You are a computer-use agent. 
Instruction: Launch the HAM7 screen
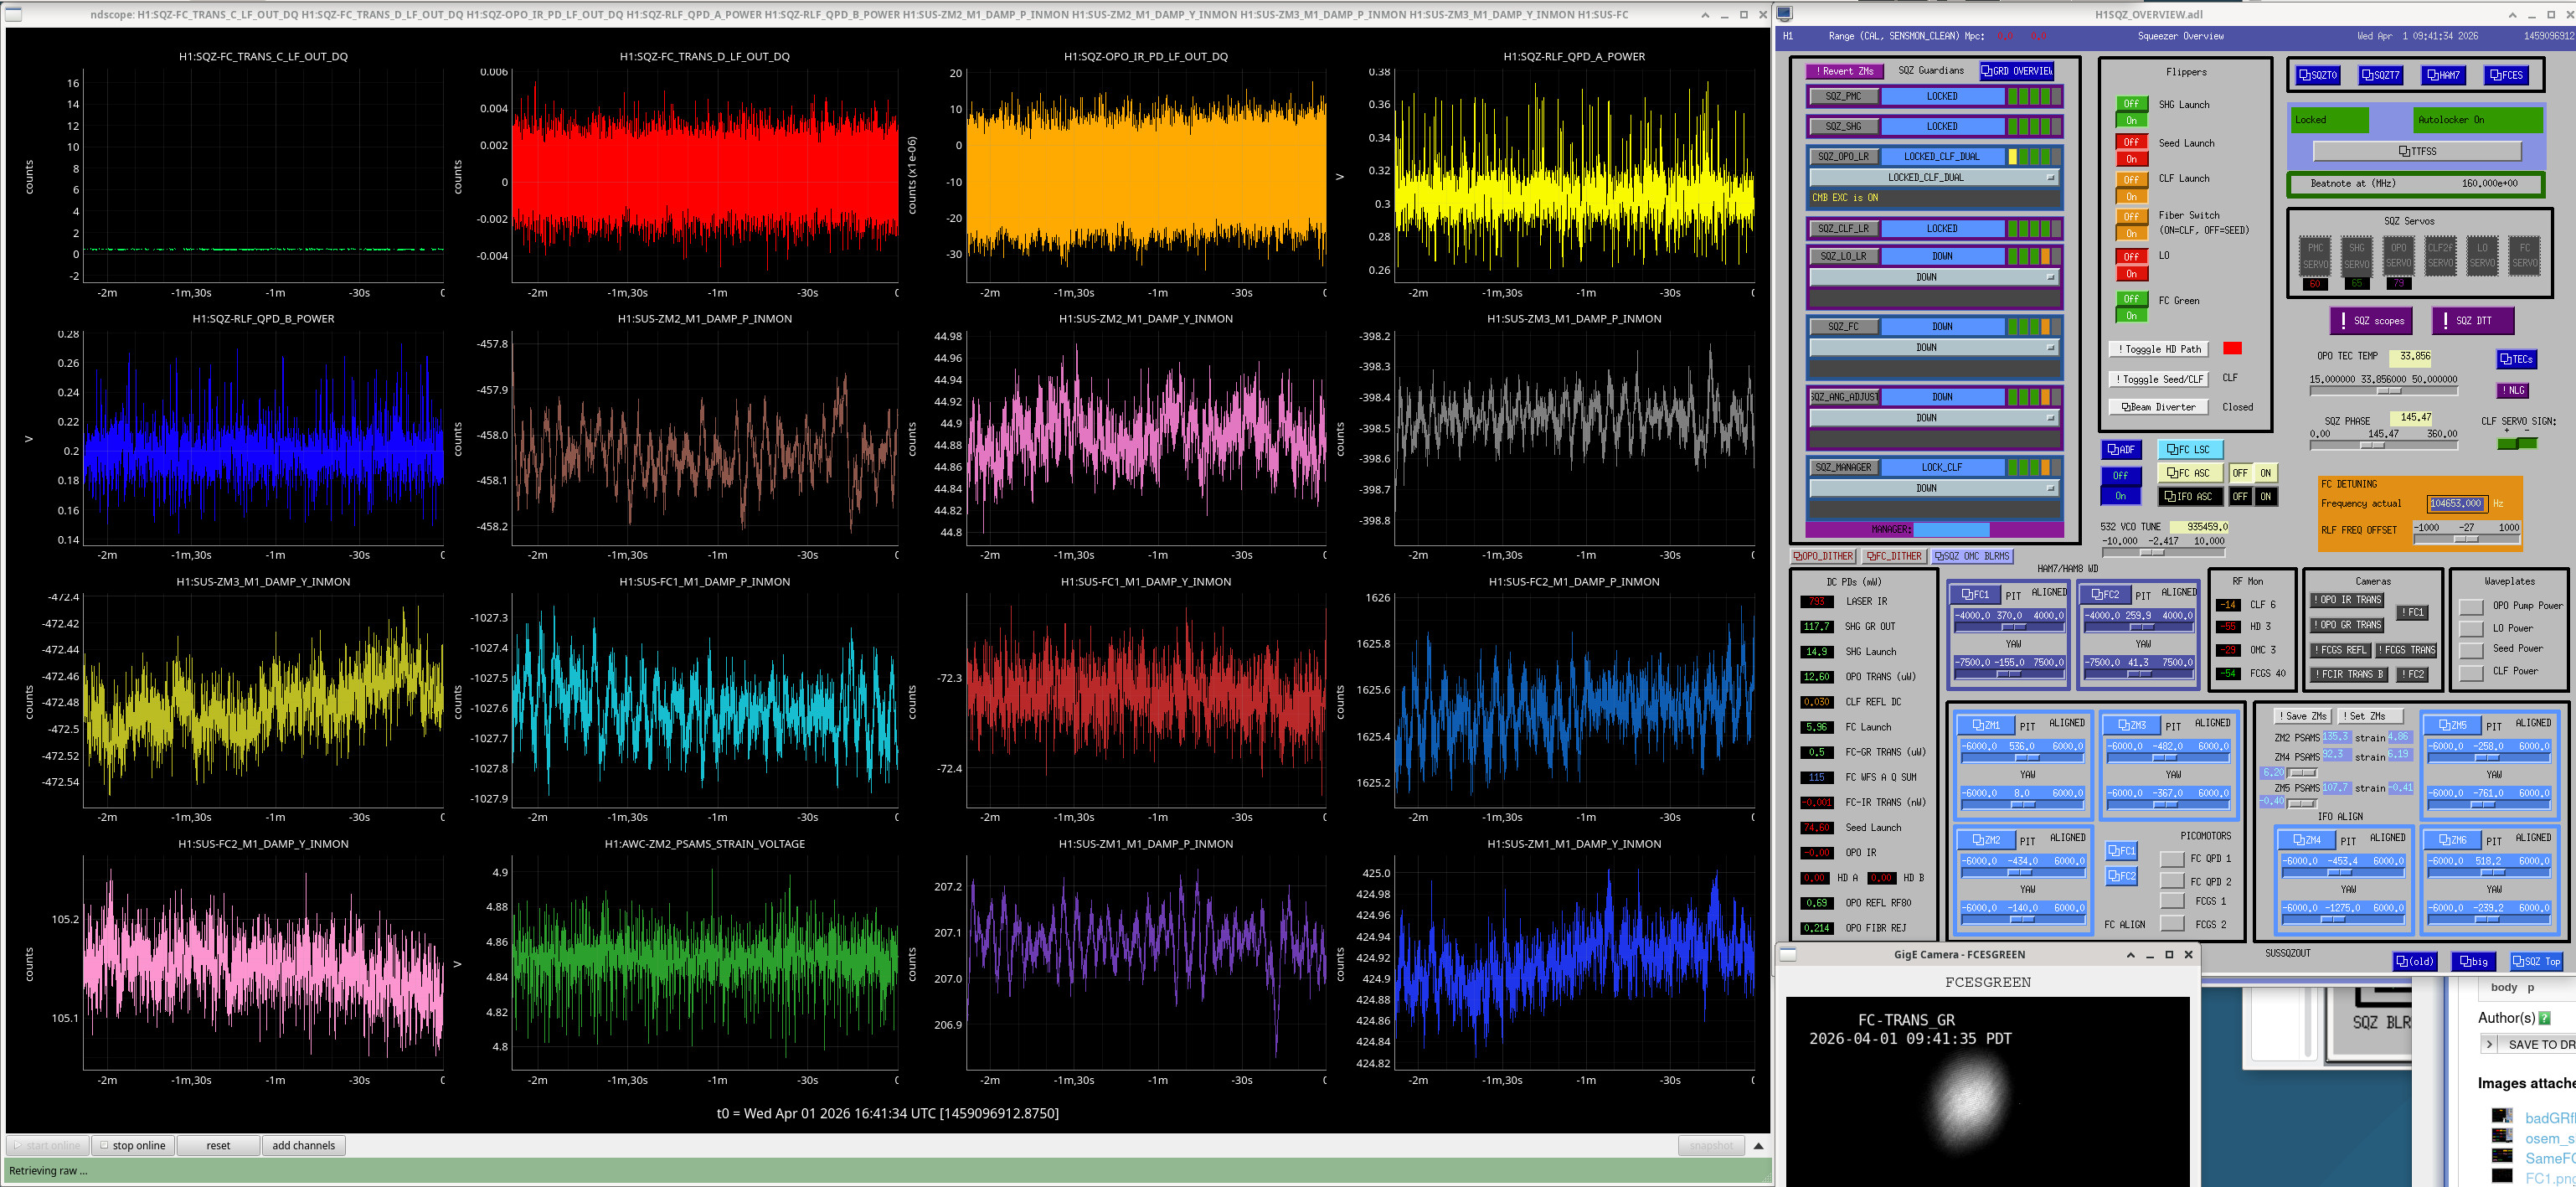[2443, 75]
